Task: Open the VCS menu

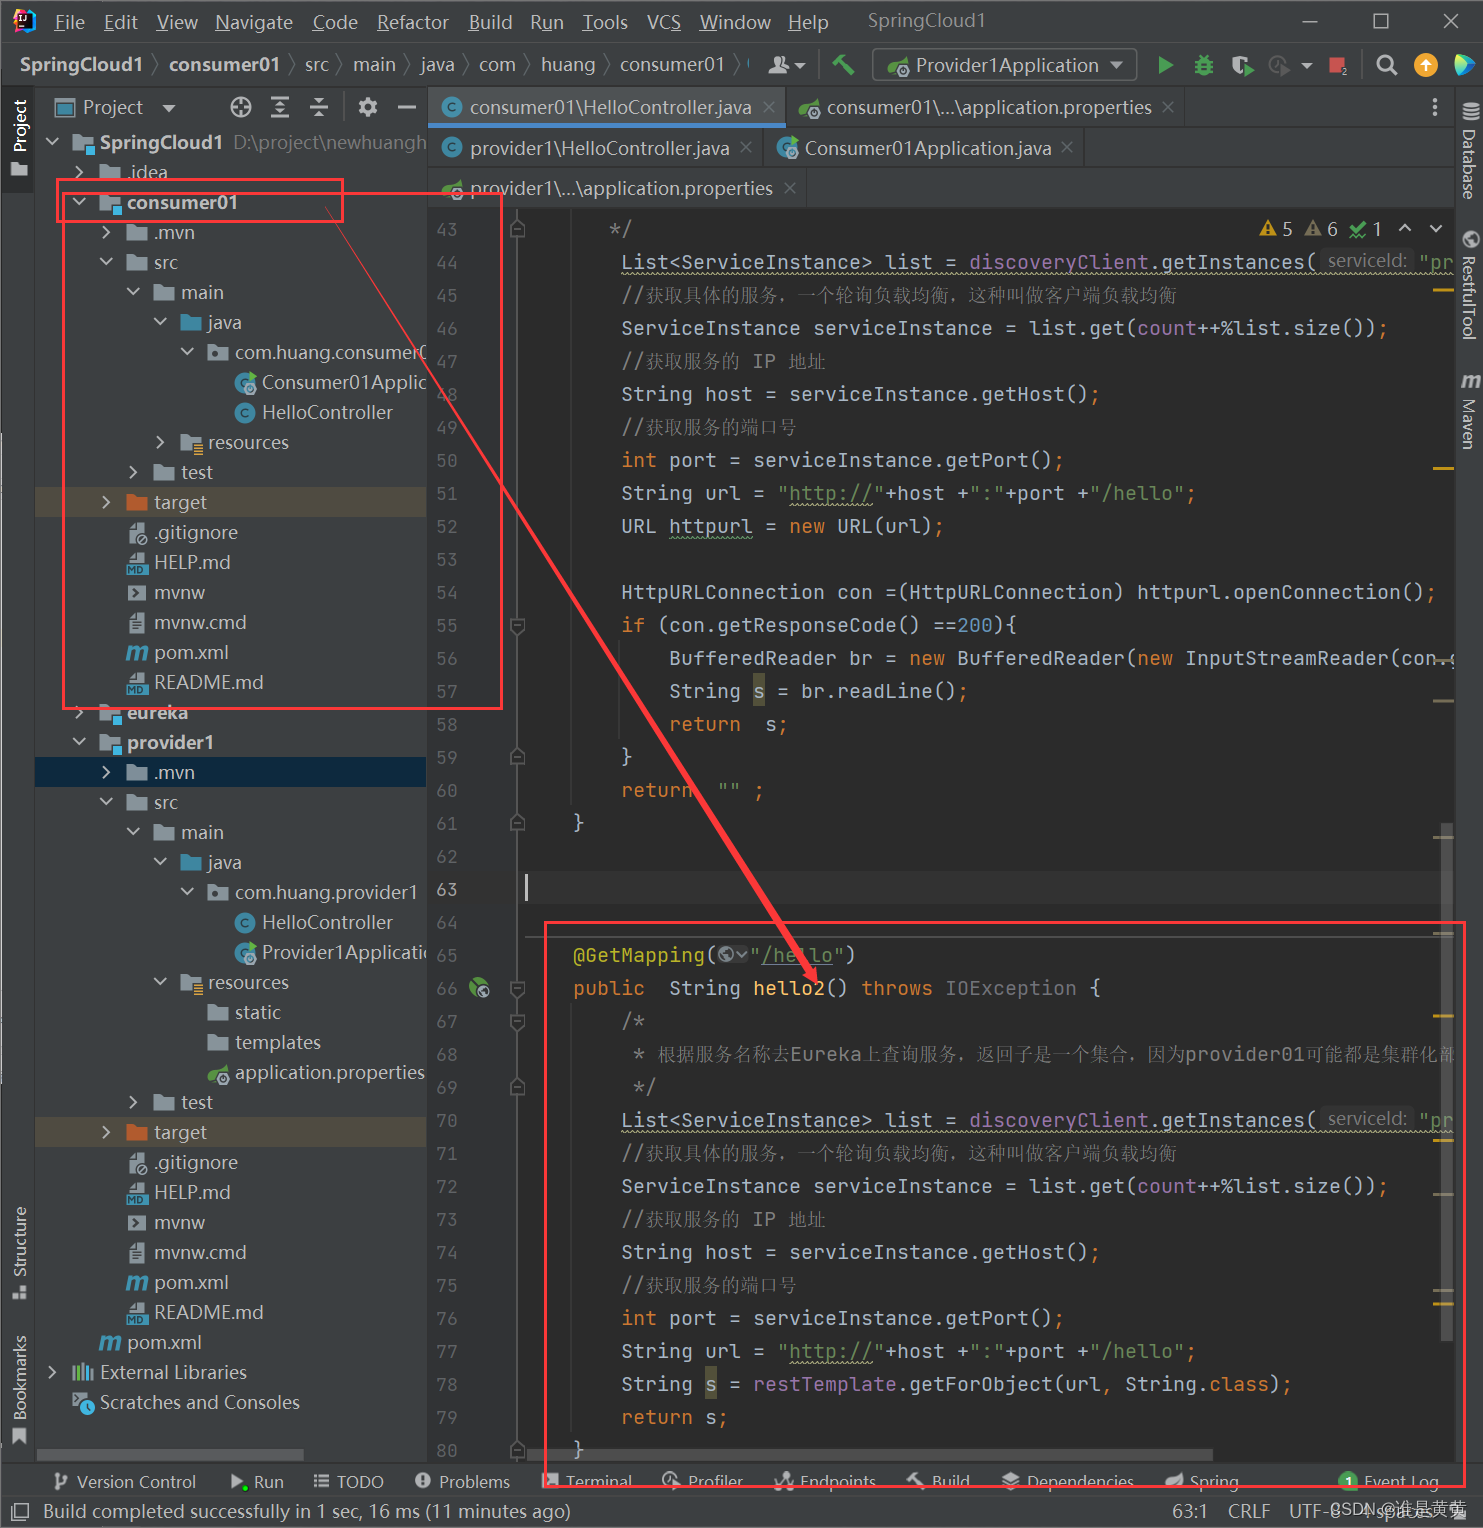Action: tap(664, 22)
